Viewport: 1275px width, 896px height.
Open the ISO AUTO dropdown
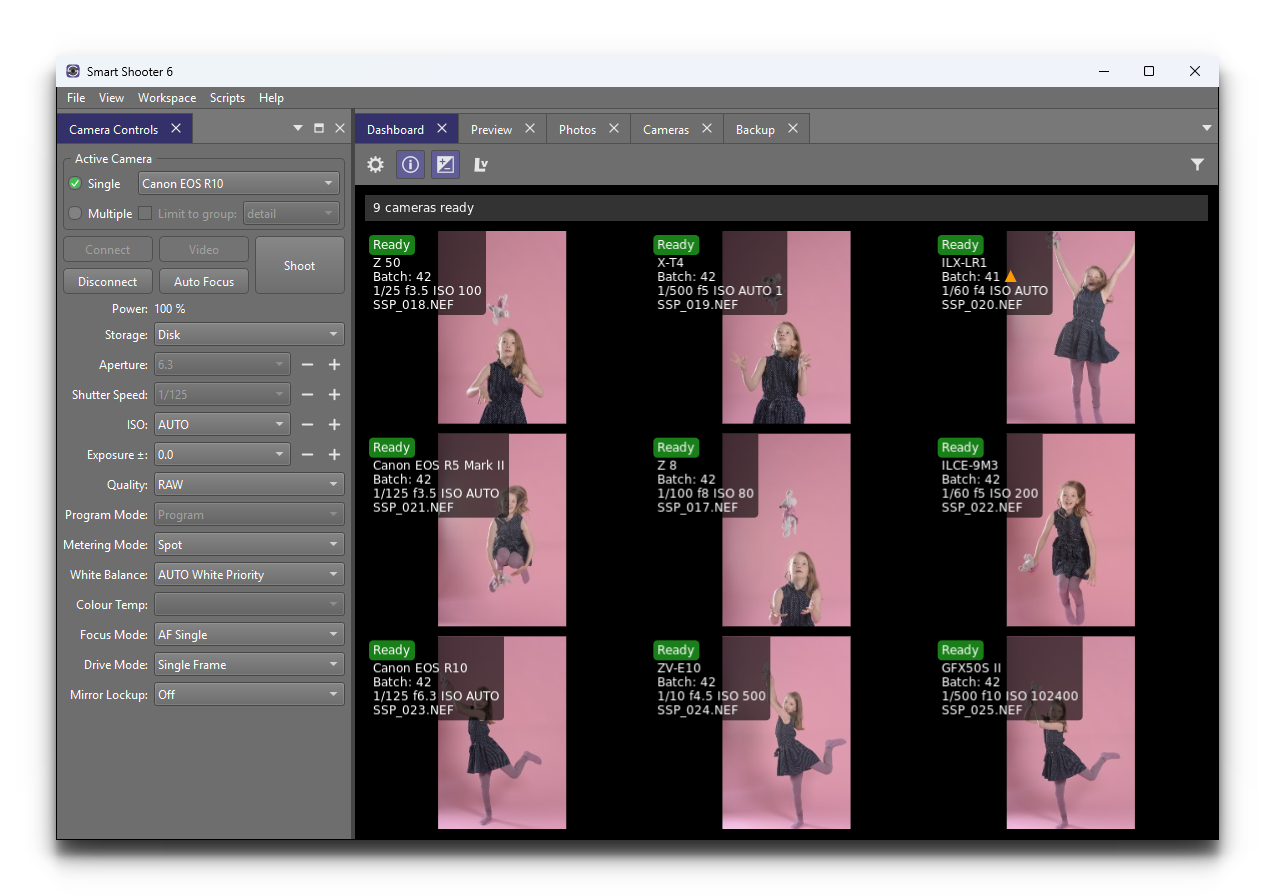[x=222, y=425]
